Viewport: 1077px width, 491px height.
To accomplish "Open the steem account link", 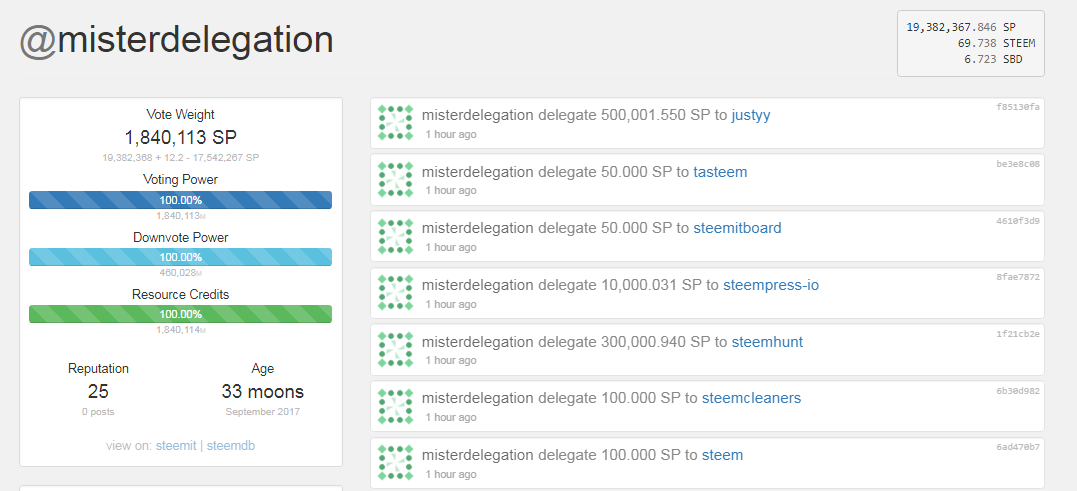I will point(722,455).
